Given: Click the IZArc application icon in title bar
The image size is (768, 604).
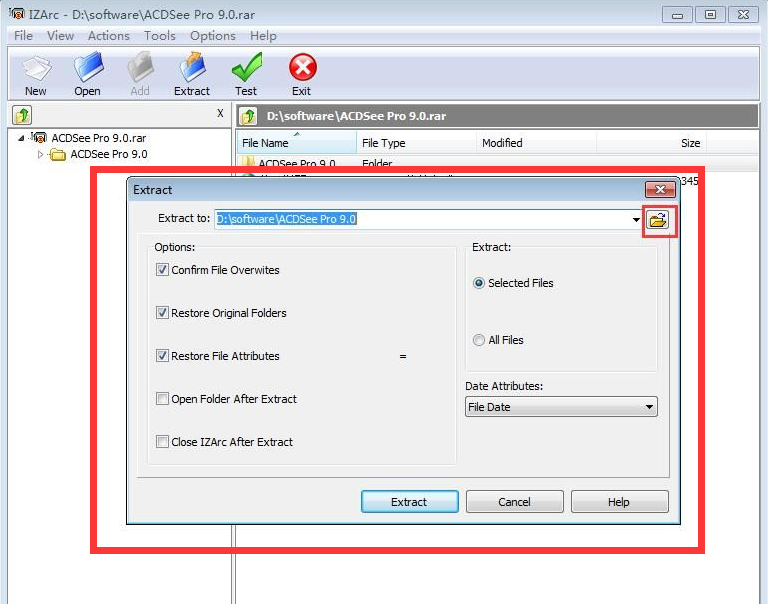Looking at the screenshot, I should pos(17,14).
